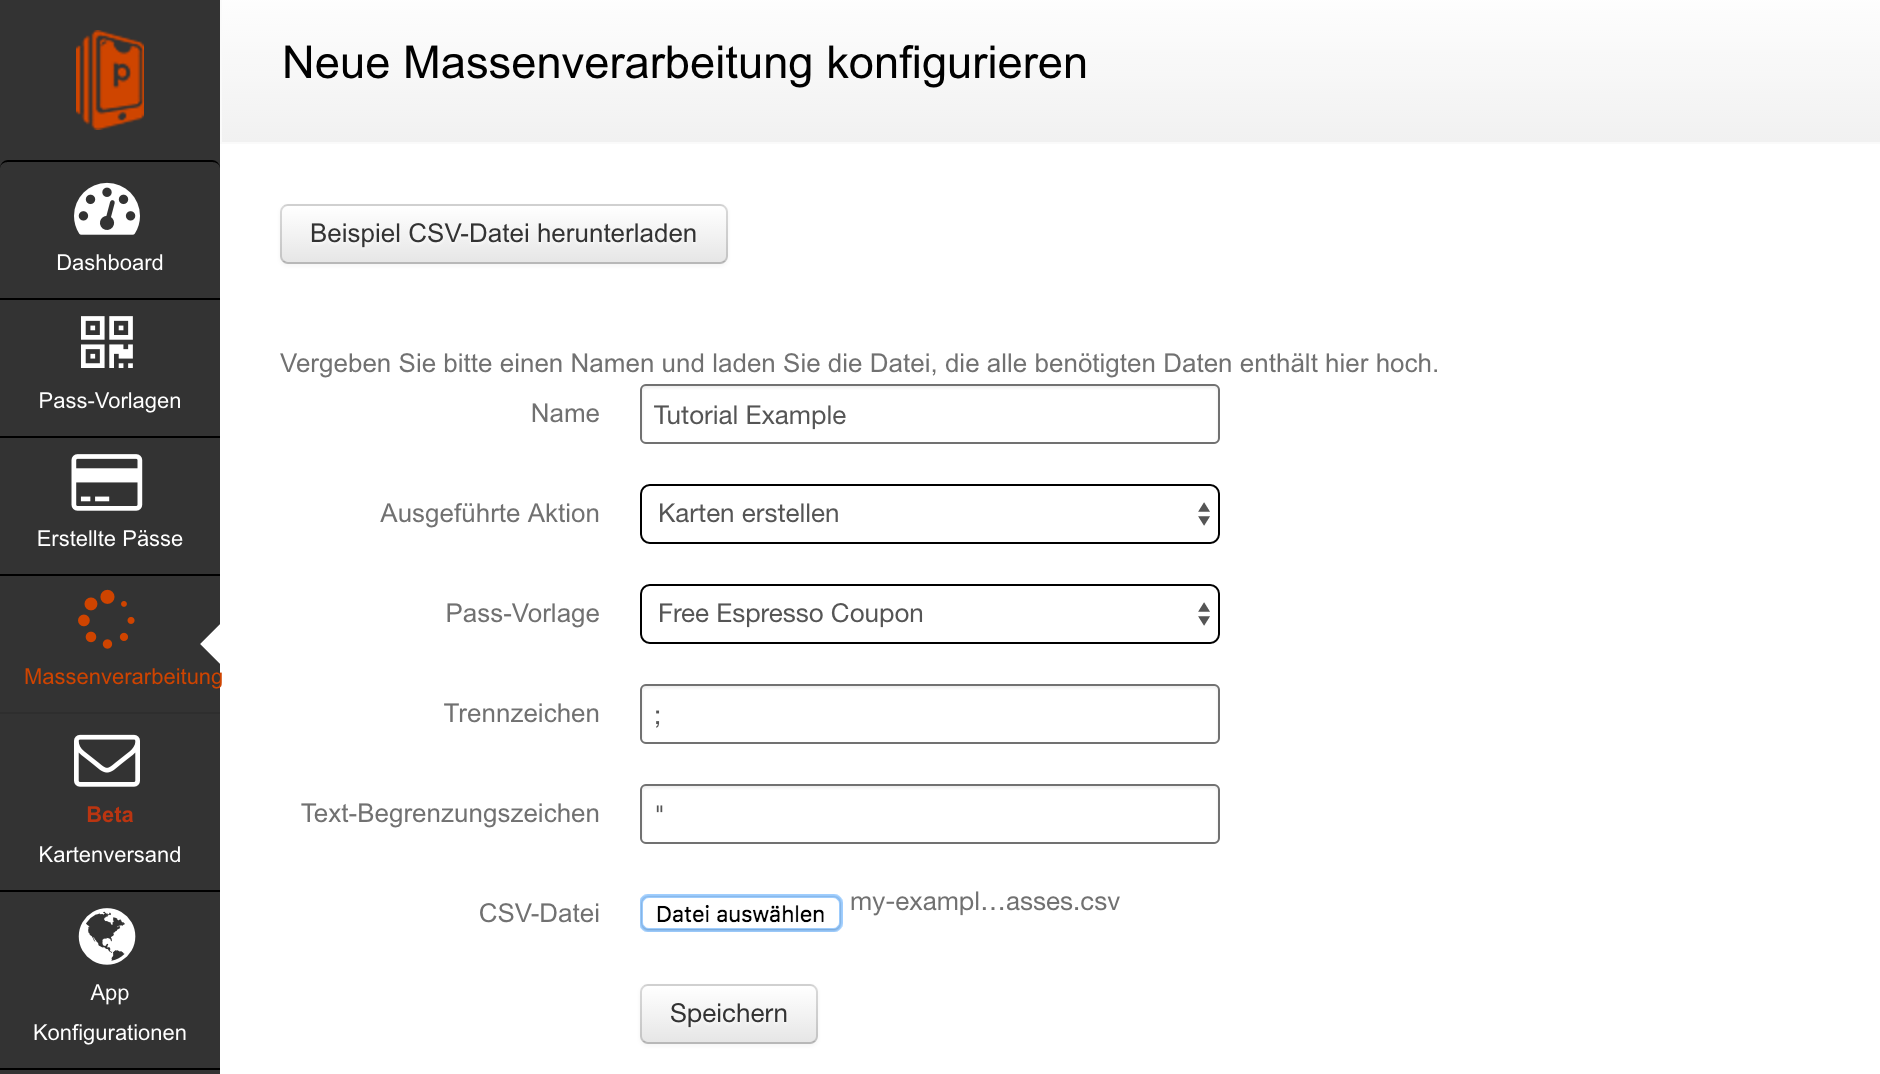Select the Pass-Vorlagen QR code icon
The image size is (1880, 1074).
(107, 342)
